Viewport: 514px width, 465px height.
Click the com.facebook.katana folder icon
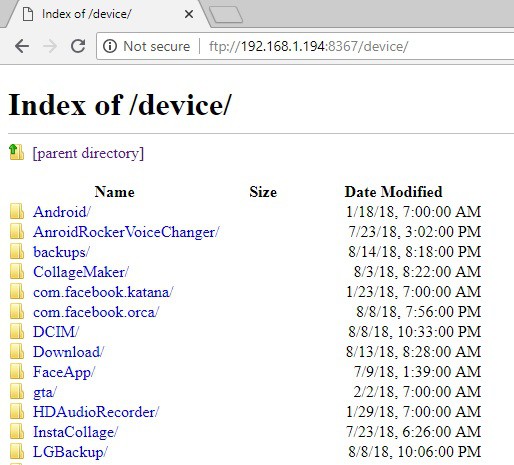tap(17, 291)
